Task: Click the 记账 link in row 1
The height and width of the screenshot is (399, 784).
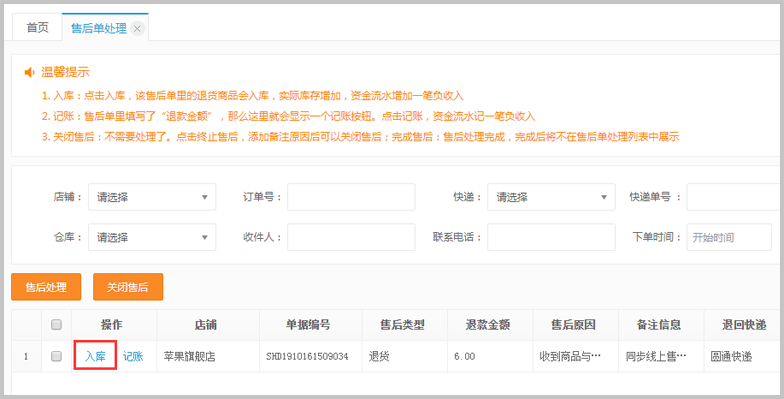Action: point(133,356)
